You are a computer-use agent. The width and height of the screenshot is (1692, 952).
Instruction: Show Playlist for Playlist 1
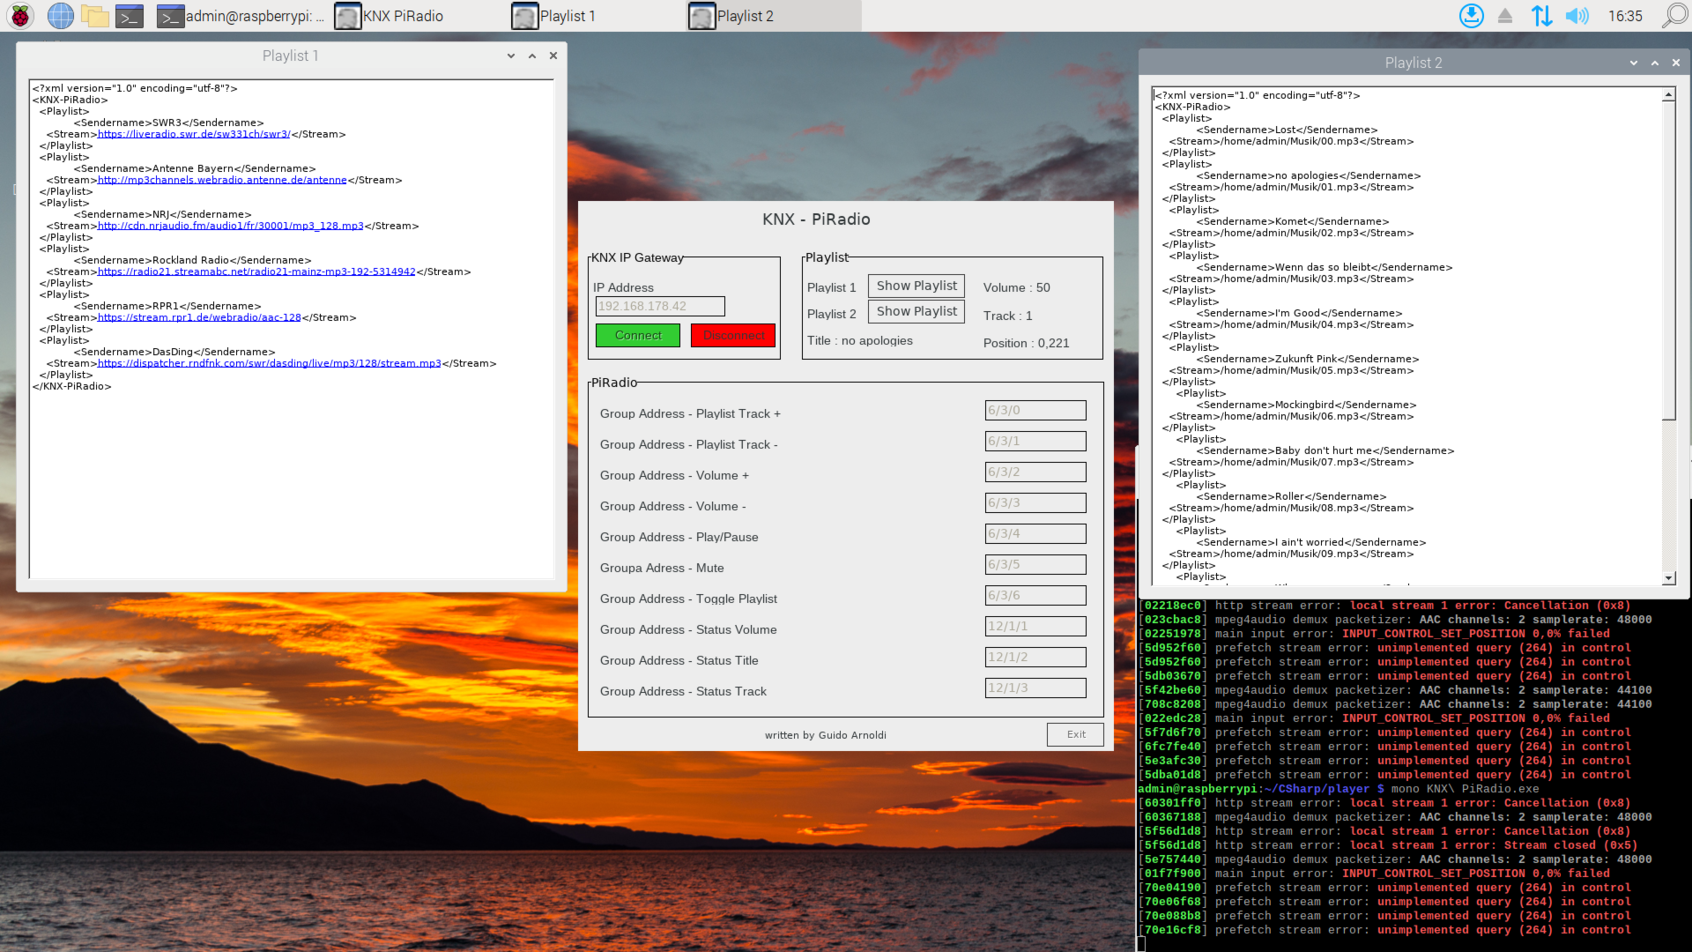coord(916,286)
